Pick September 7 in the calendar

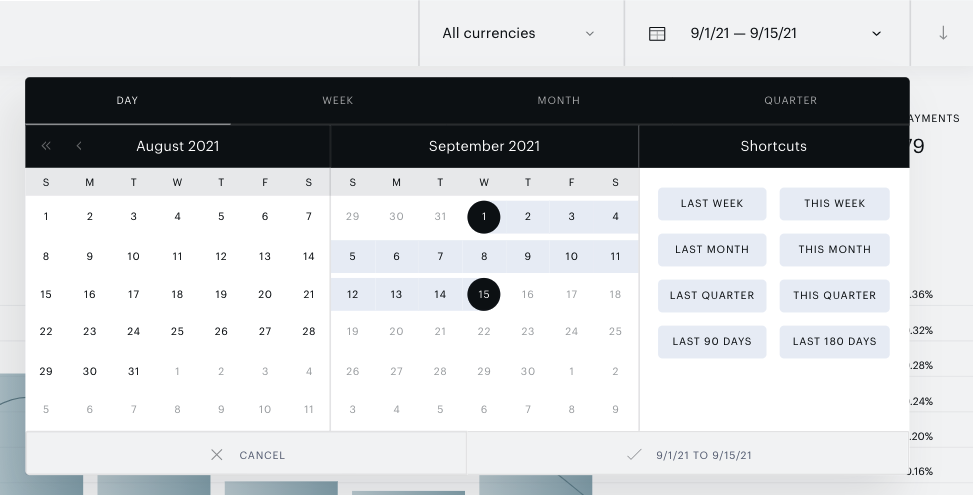coord(440,256)
